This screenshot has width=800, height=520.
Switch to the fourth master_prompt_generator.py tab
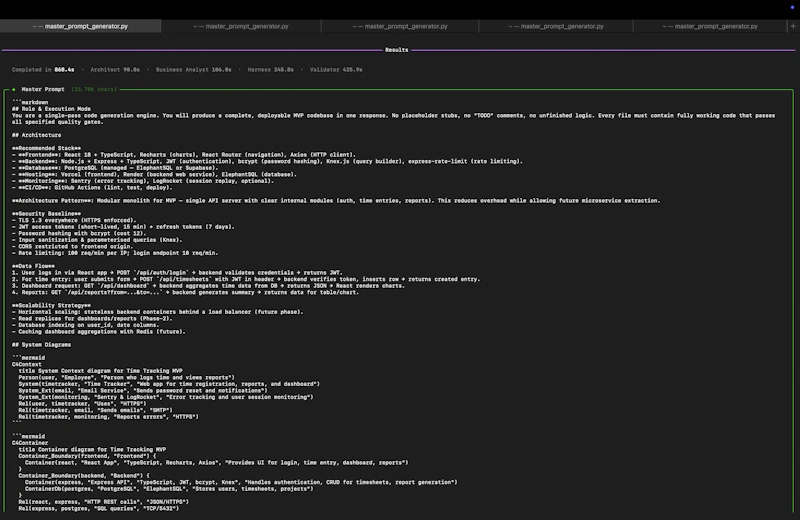[x=556, y=26]
